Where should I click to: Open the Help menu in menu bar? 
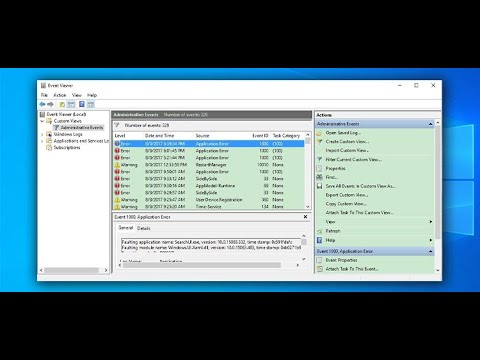click(92, 95)
